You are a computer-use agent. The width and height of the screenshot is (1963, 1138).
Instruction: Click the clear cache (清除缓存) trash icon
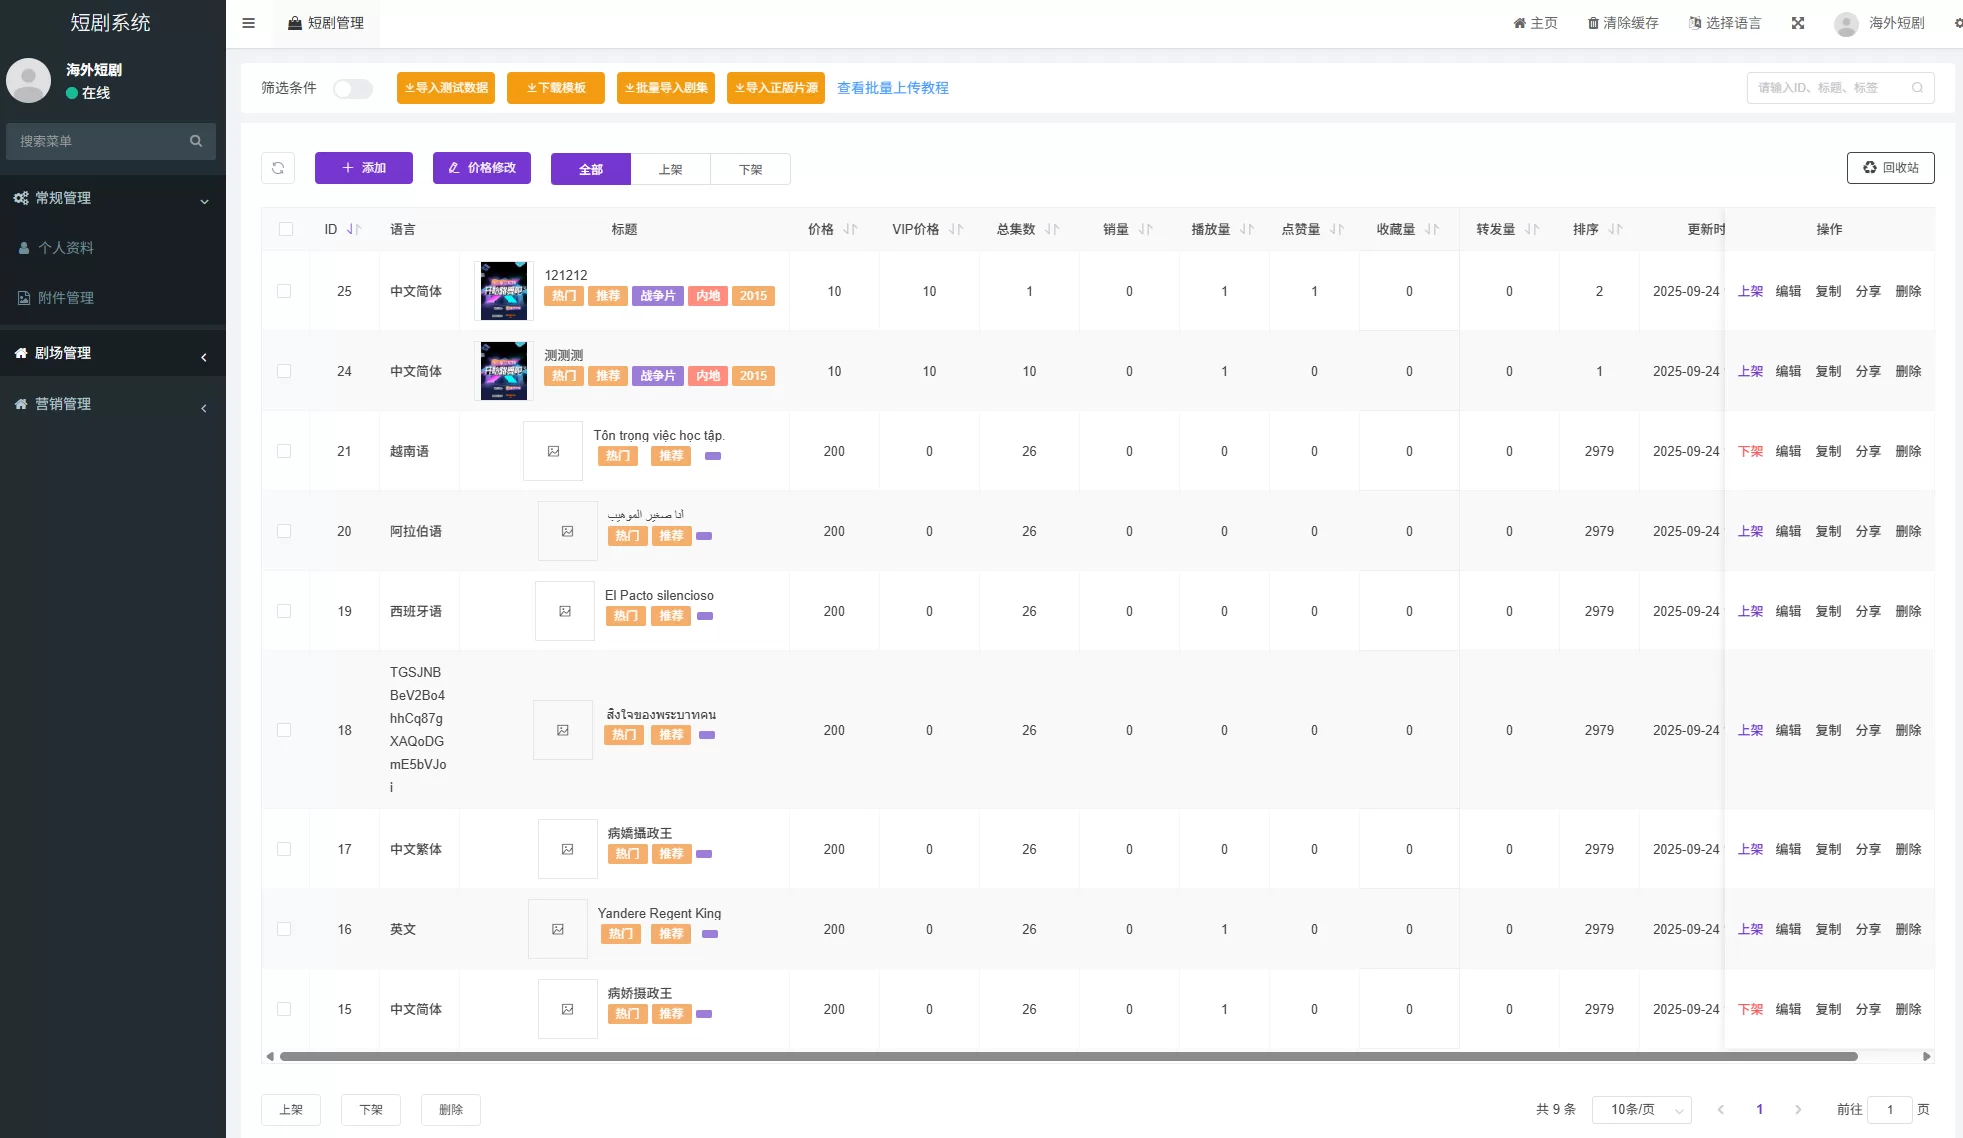[1593, 23]
